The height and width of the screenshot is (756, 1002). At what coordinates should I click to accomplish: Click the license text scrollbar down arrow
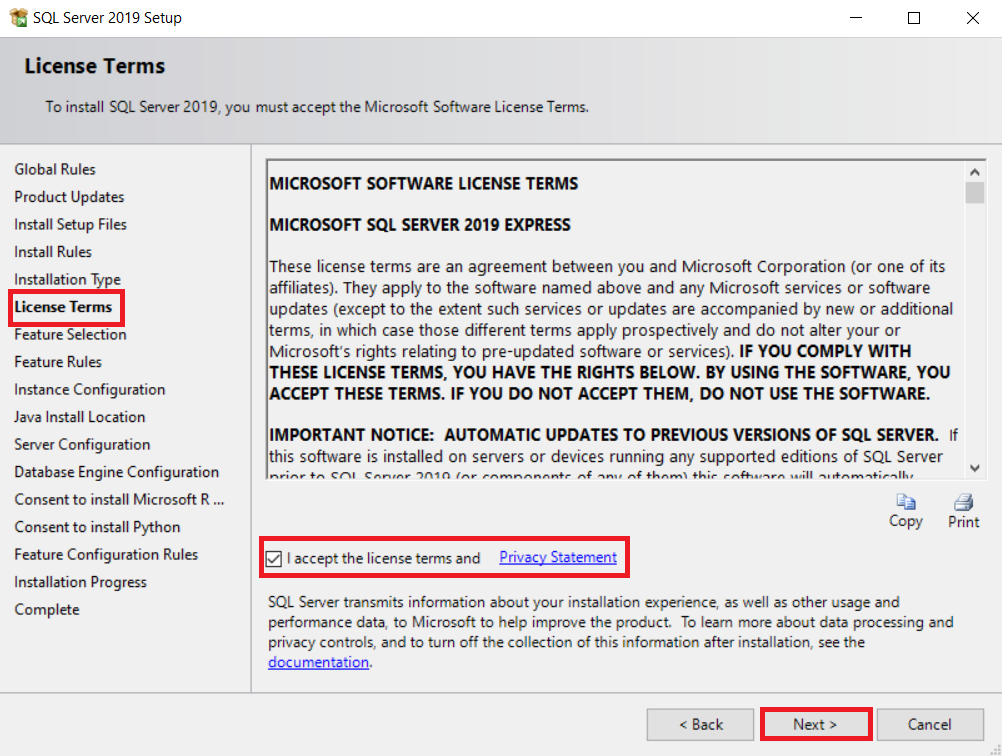[975, 468]
